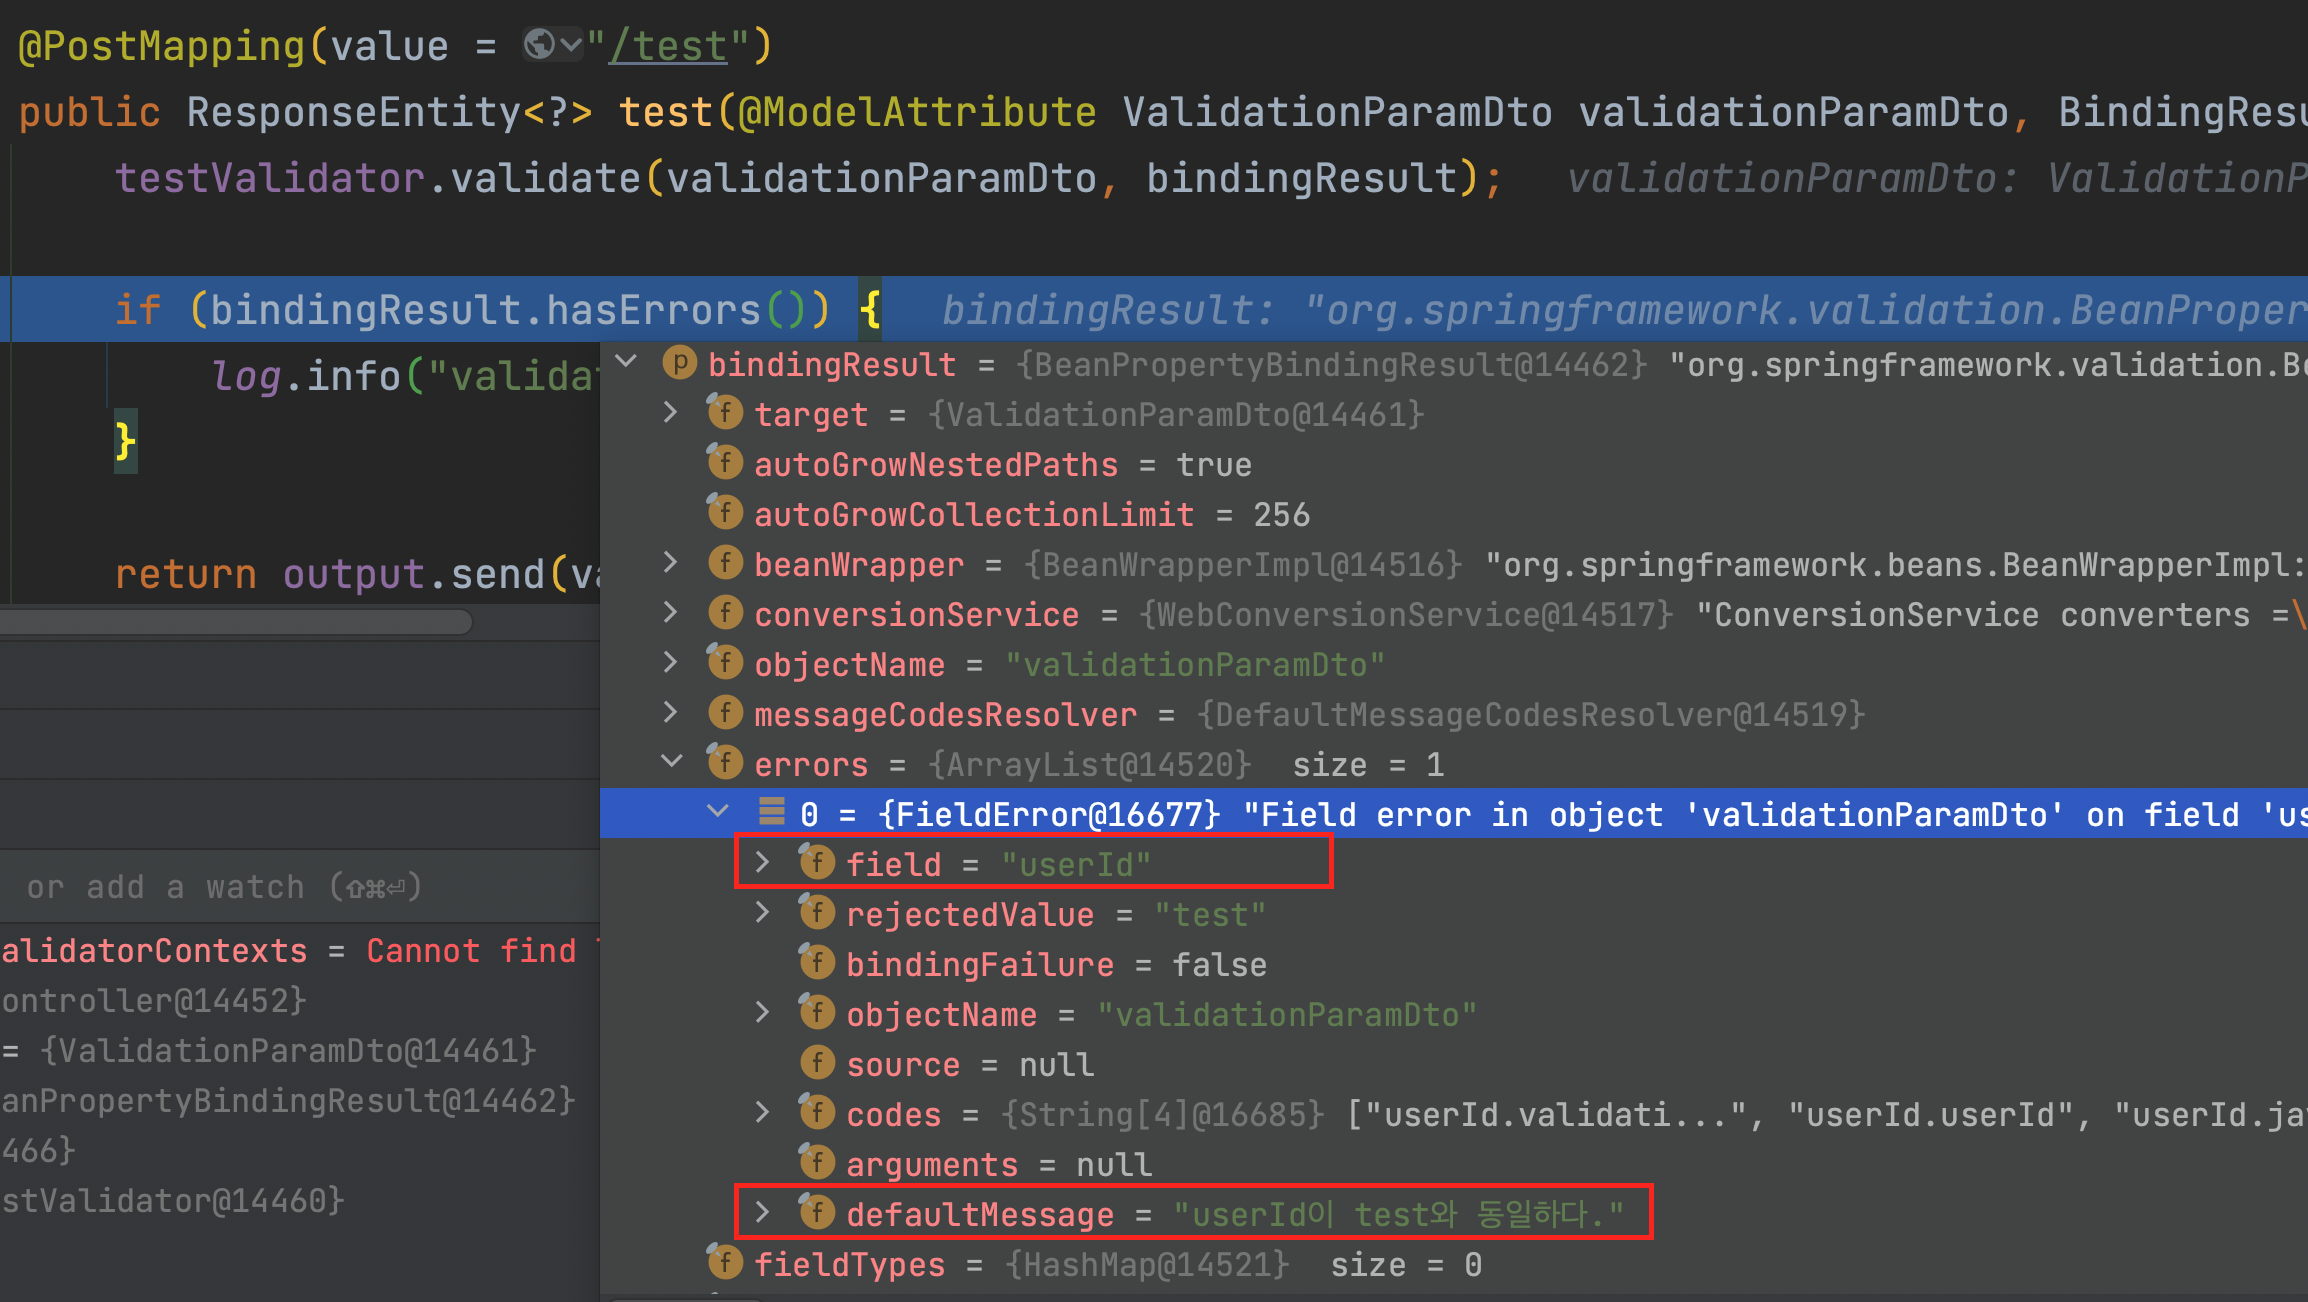Click the list element icon of FieldError entry
The width and height of the screenshot is (2308, 1302).
coord(771,813)
